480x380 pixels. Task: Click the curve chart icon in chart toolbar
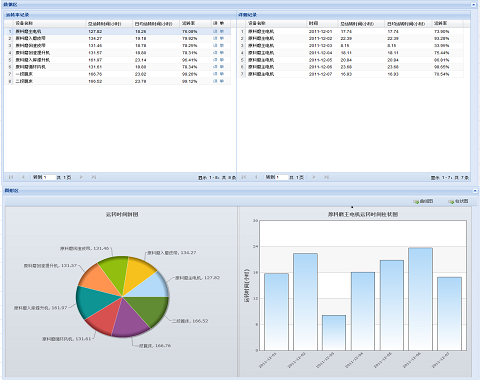(416, 202)
